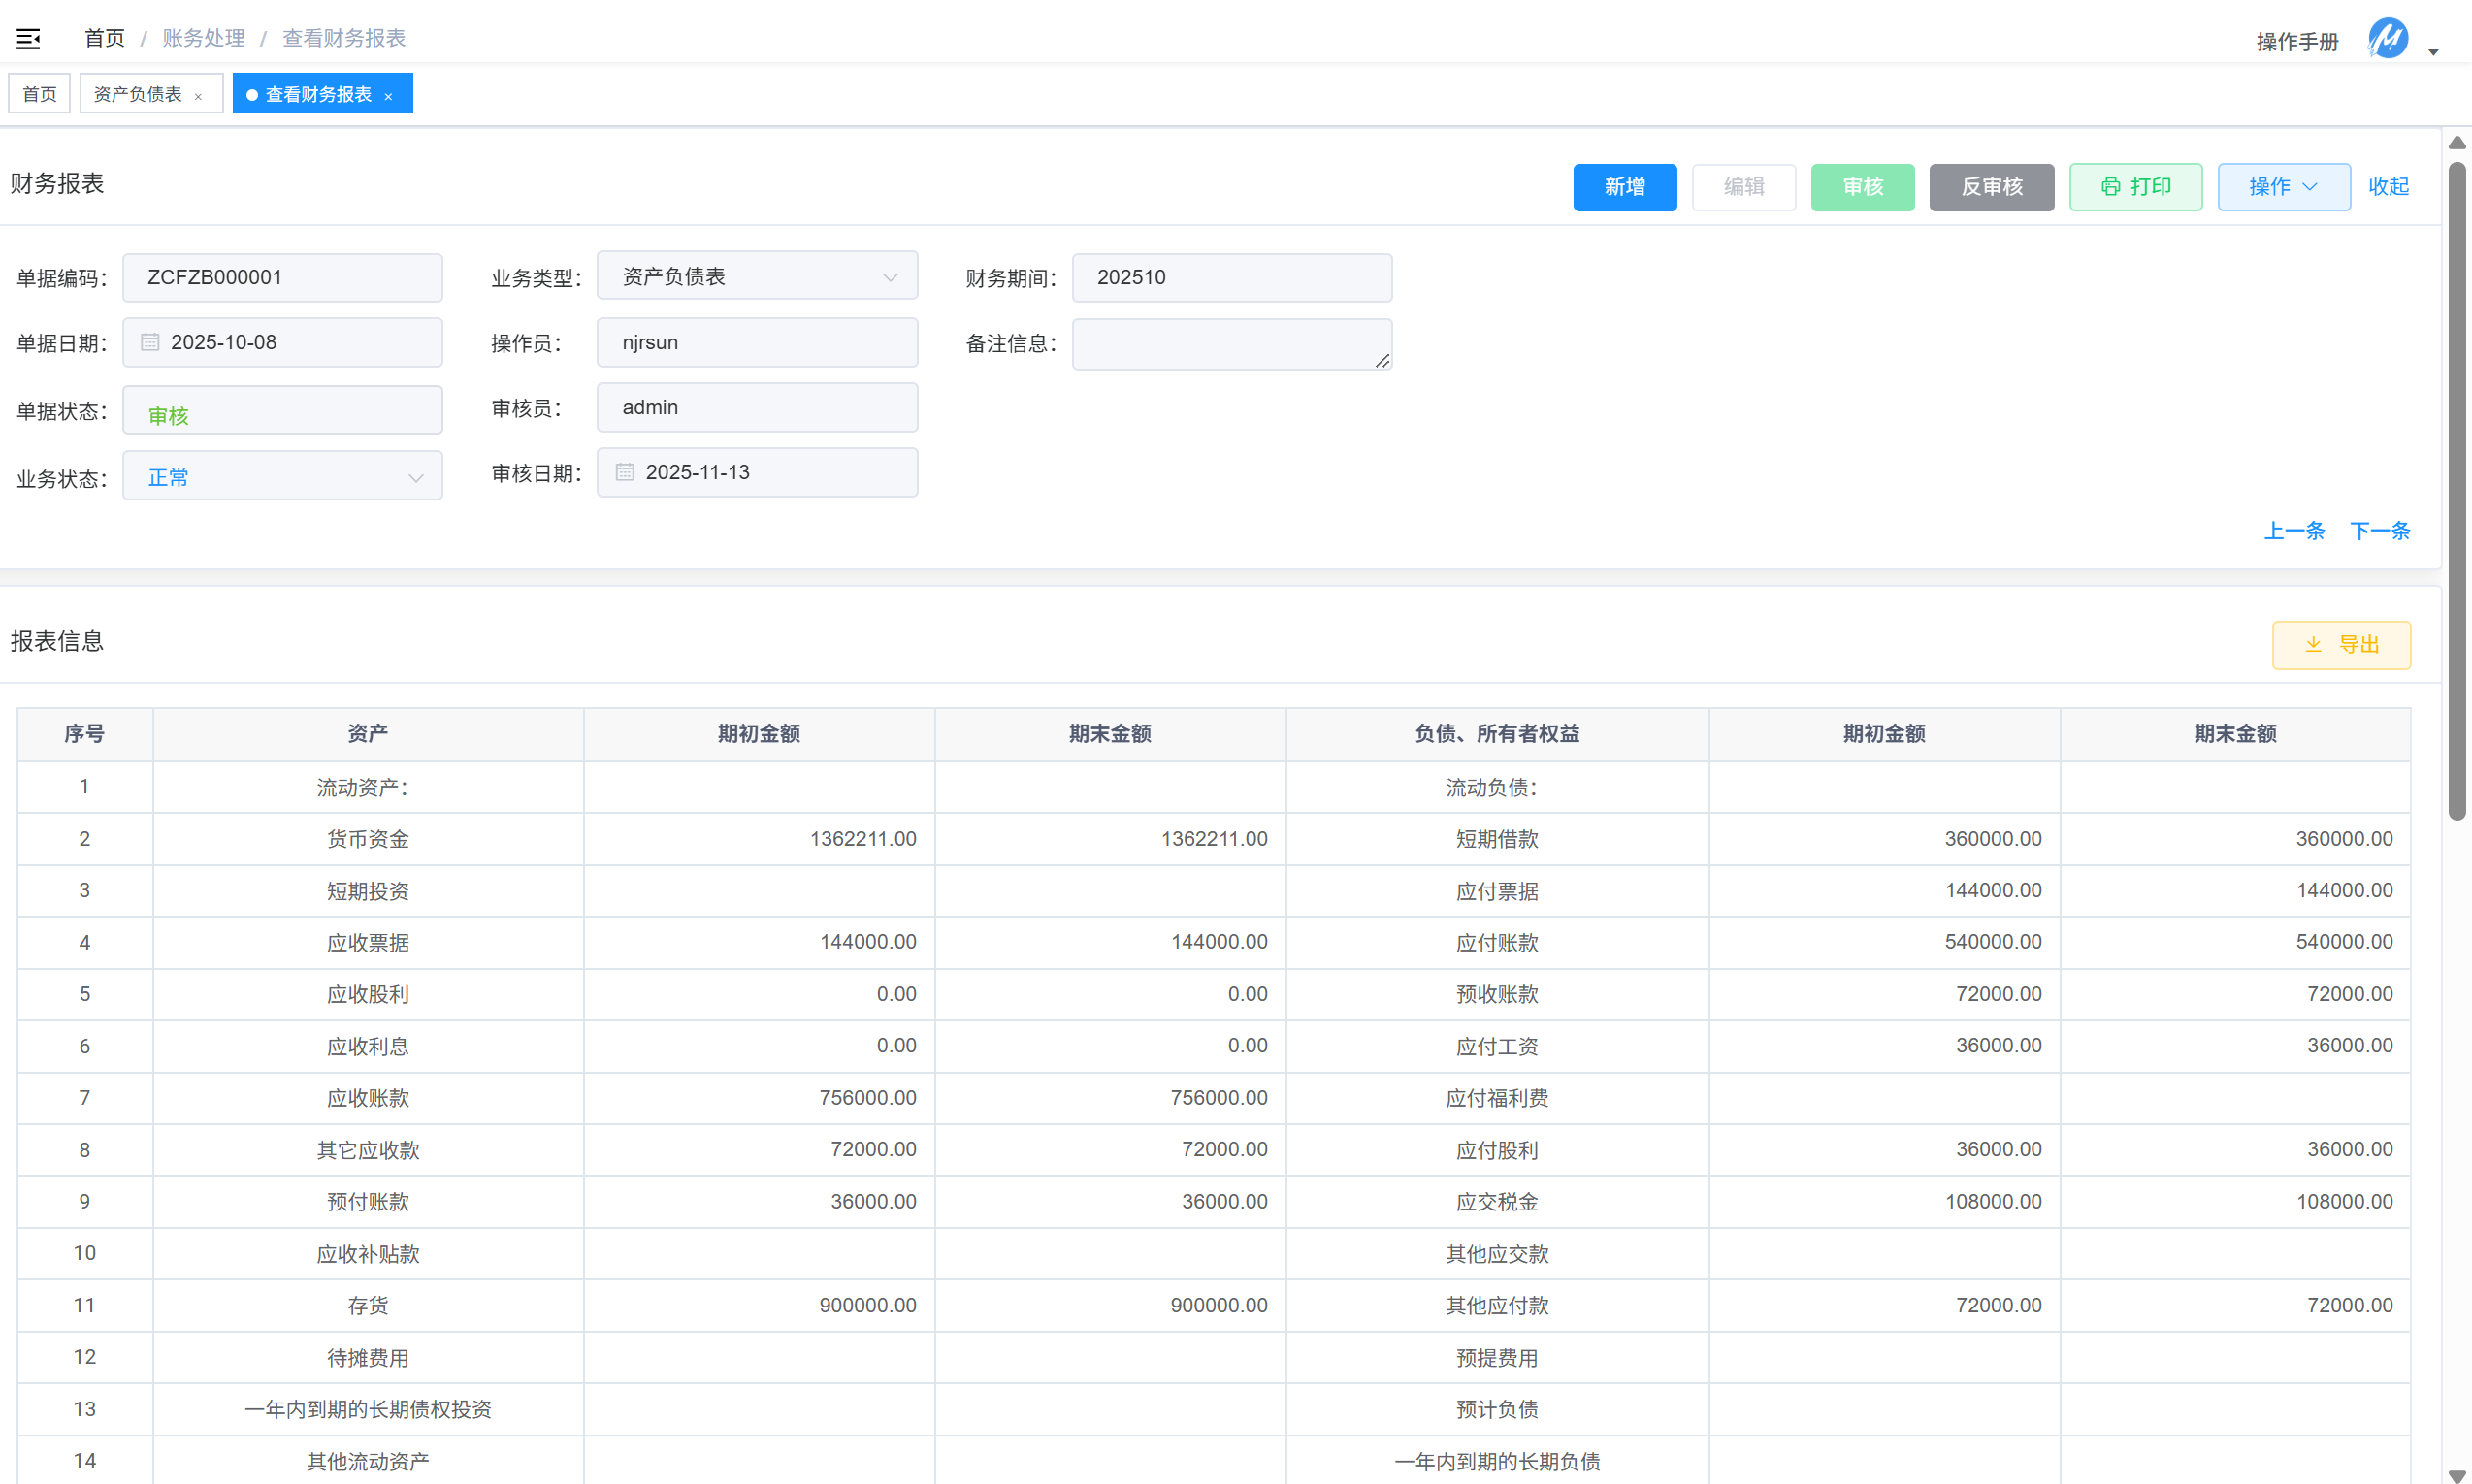The height and width of the screenshot is (1484, 2472).
Task: Click the vertical scrollbar thumb
Action: [2456, 490]
